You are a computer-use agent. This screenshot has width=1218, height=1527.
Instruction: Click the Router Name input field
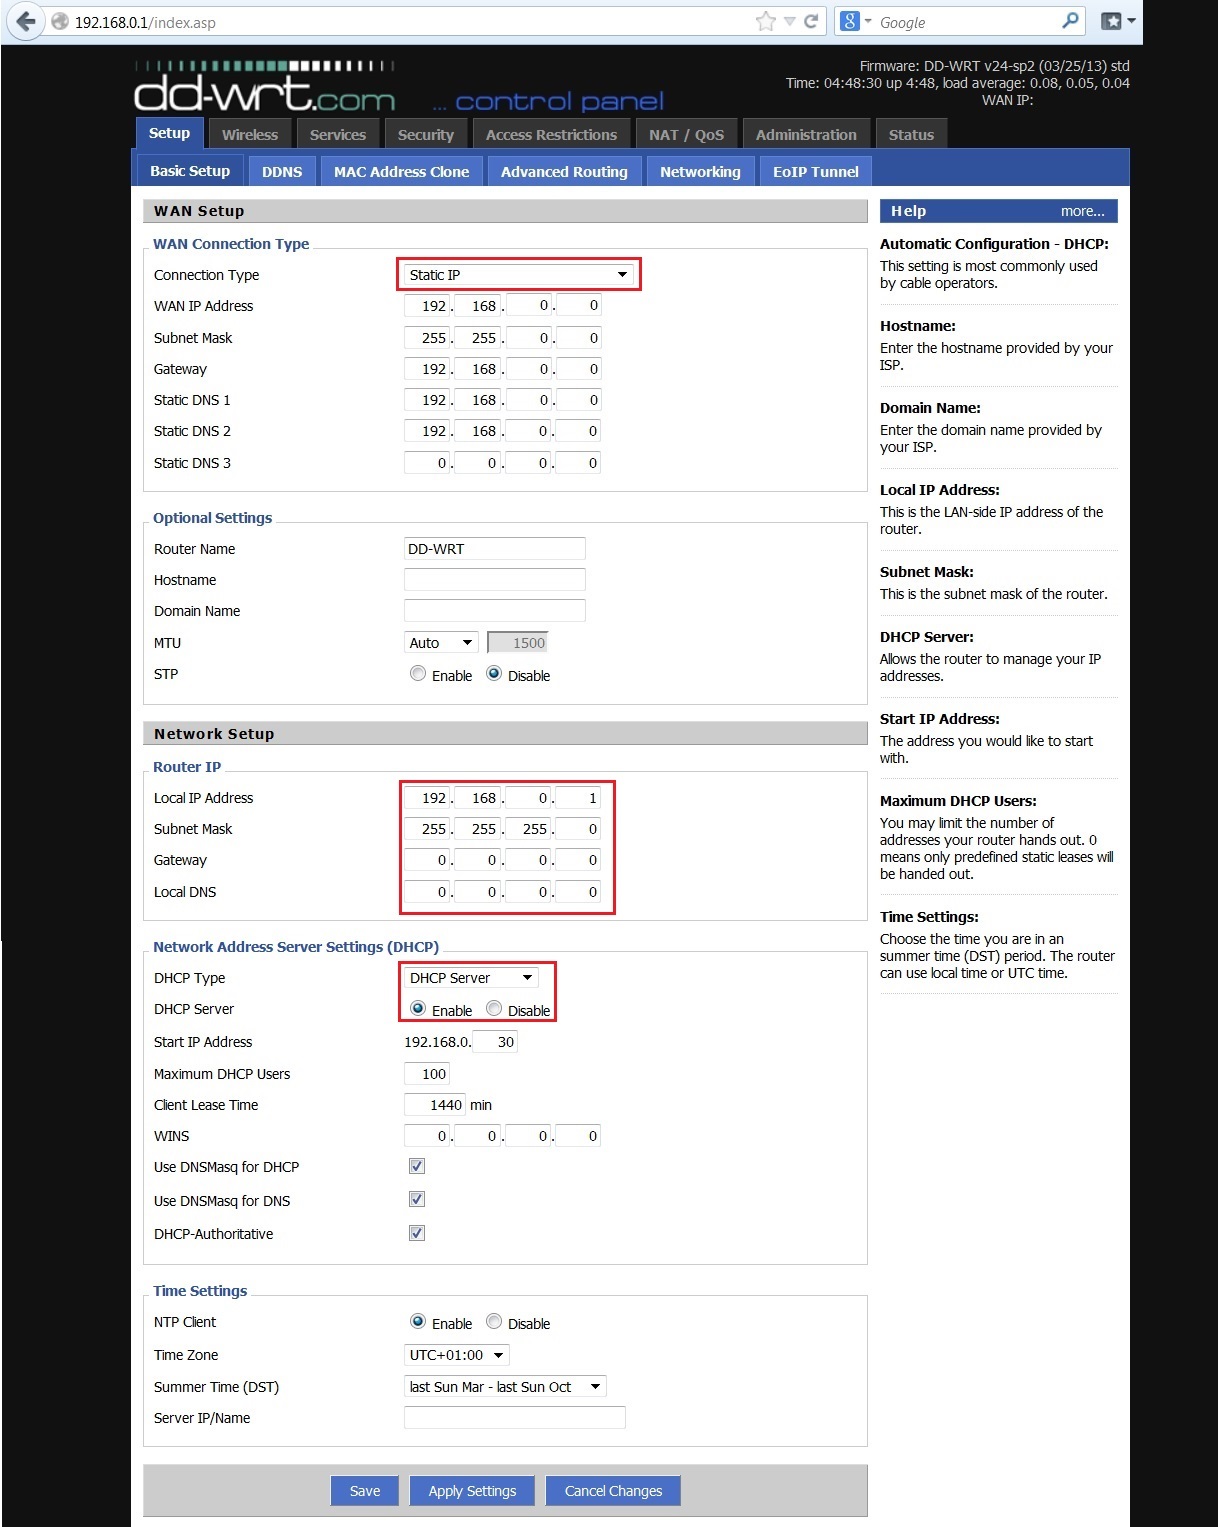[494, 548]
